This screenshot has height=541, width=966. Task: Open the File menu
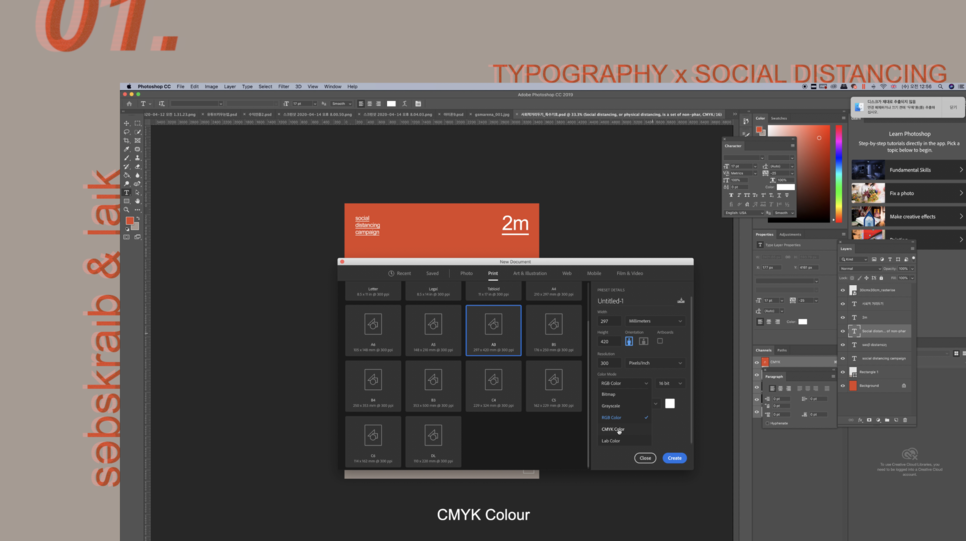pyautogui.click(x=181, y=87)
